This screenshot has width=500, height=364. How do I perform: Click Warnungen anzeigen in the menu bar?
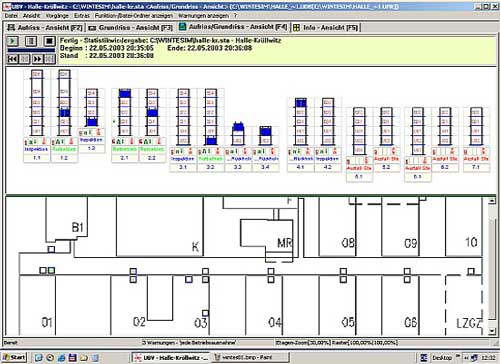pyautogui.click(x=203, y=16)
